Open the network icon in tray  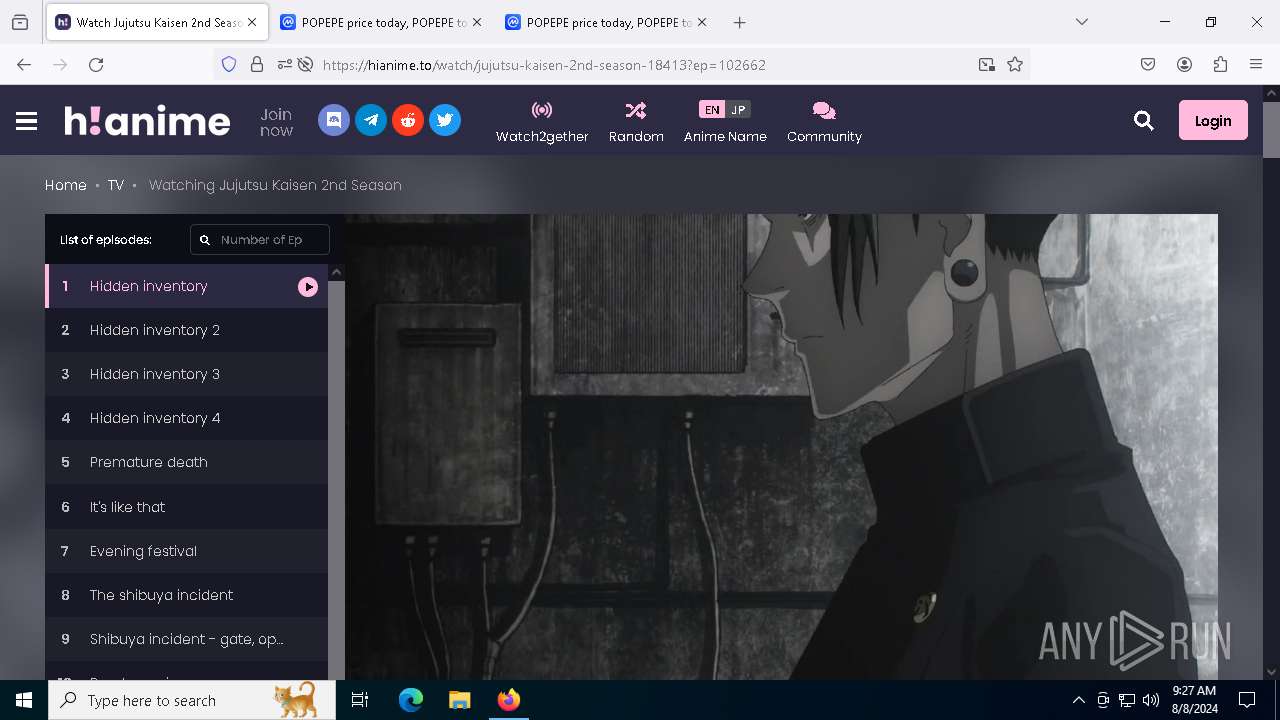1127,700
